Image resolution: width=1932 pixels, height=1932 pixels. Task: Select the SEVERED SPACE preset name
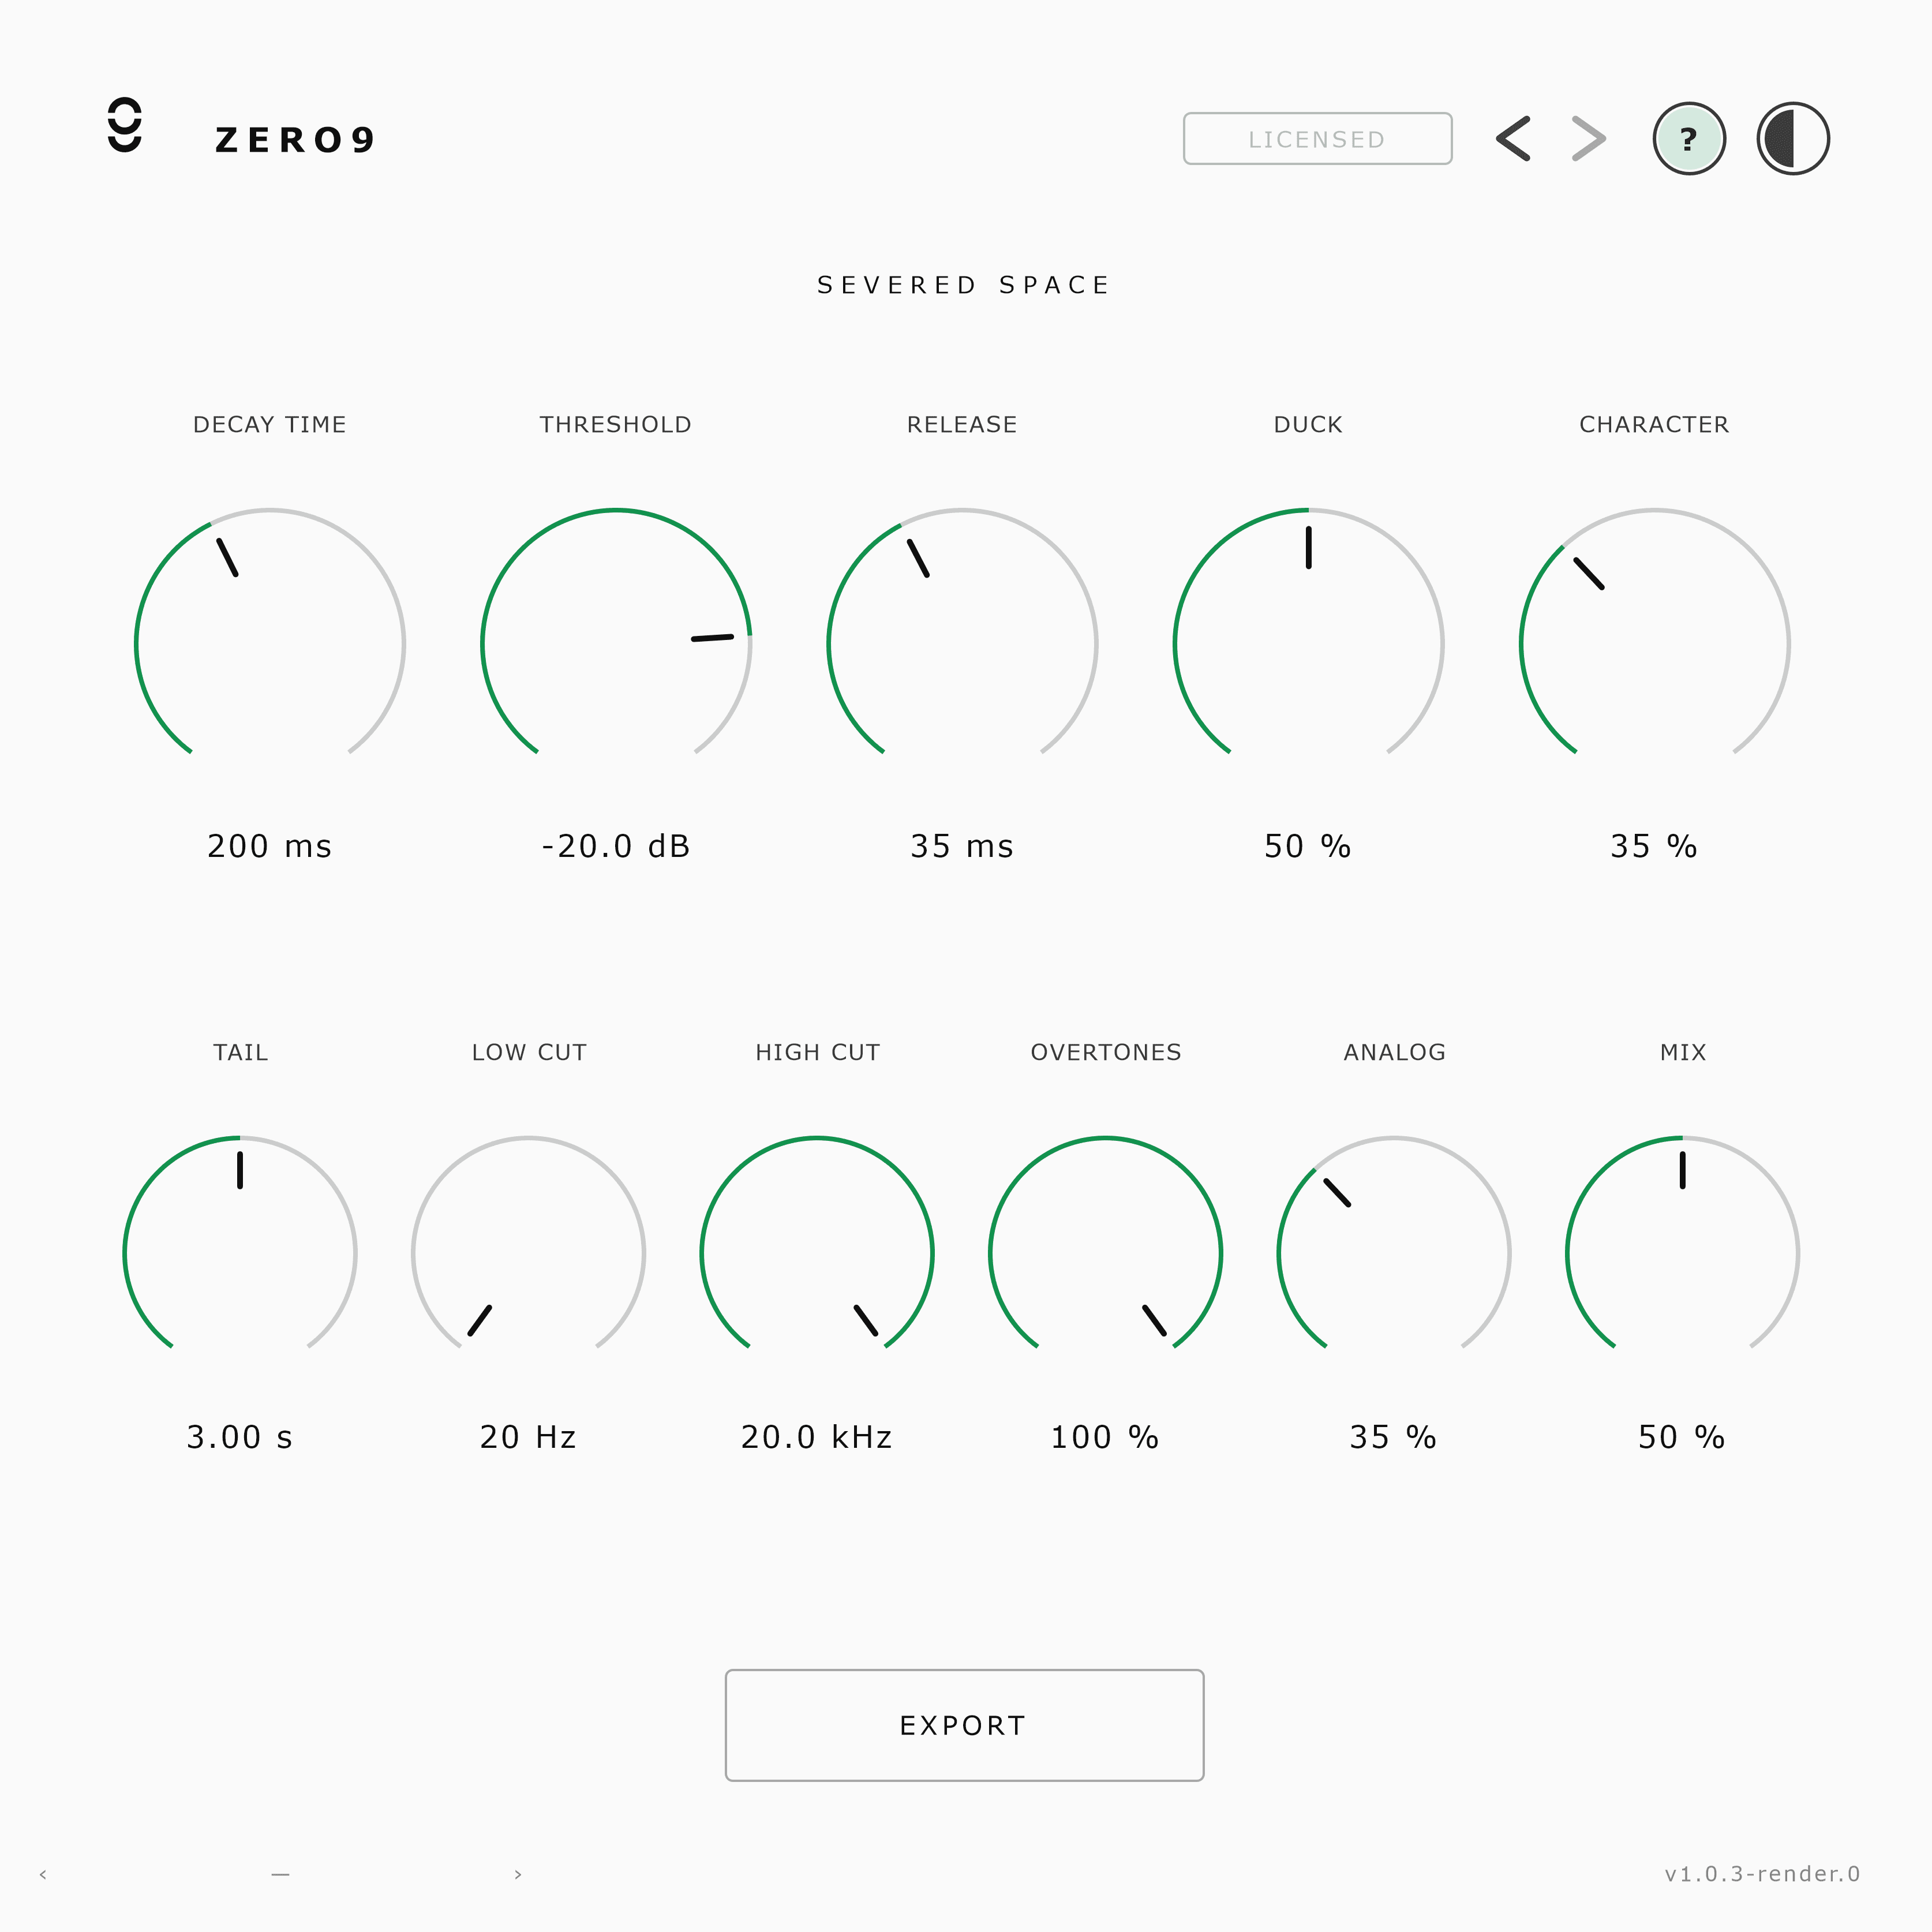click(964, 285)
